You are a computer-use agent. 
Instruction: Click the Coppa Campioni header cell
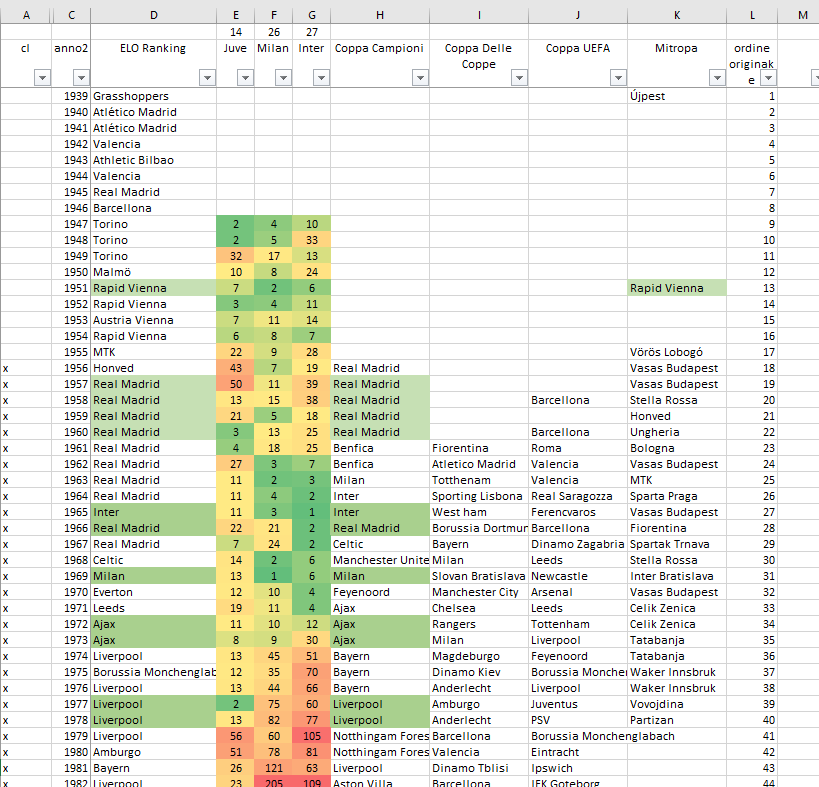[380, 63]
